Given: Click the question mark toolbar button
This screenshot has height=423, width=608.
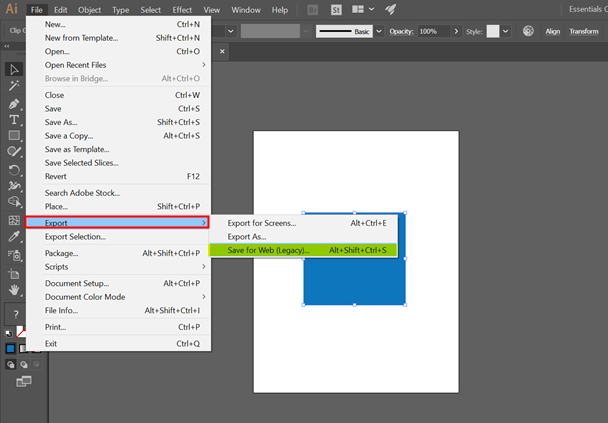Looking at the screenshot, I should pyautogui.click(x=16, y=314).
